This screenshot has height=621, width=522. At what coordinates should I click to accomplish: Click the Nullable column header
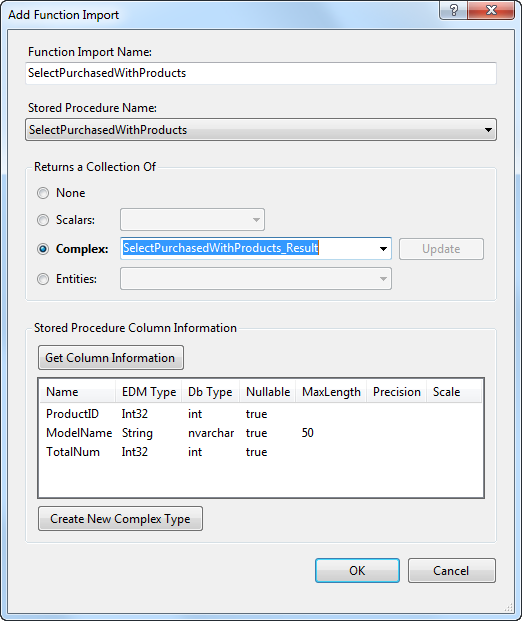(268, 392)
